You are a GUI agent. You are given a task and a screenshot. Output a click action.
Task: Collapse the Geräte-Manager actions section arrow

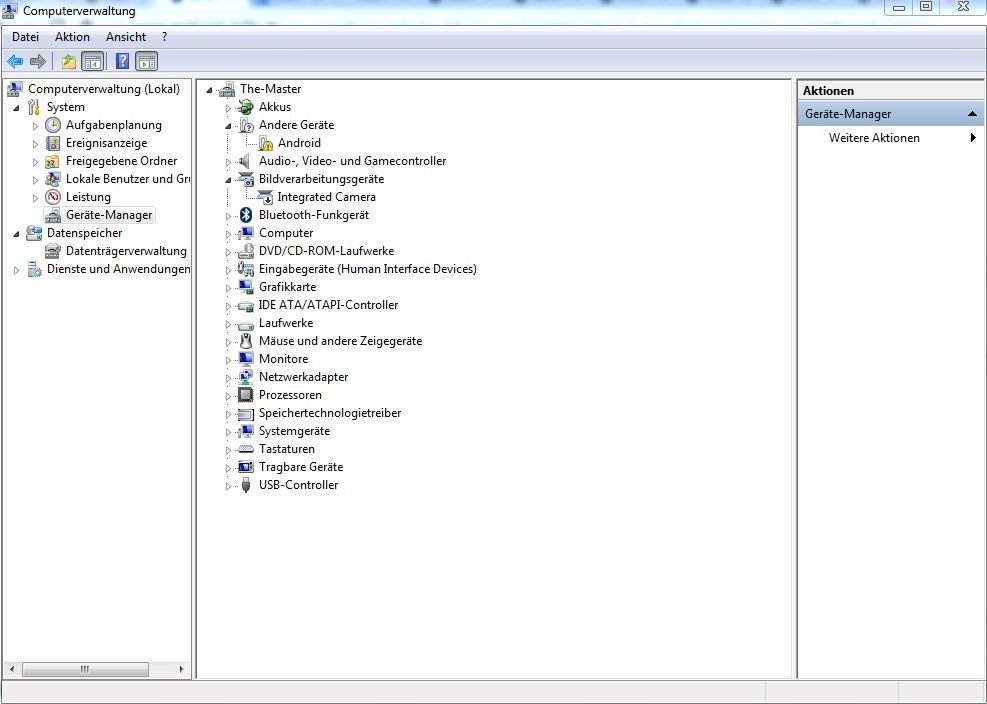pyautogui.click(x=973, y=114)
